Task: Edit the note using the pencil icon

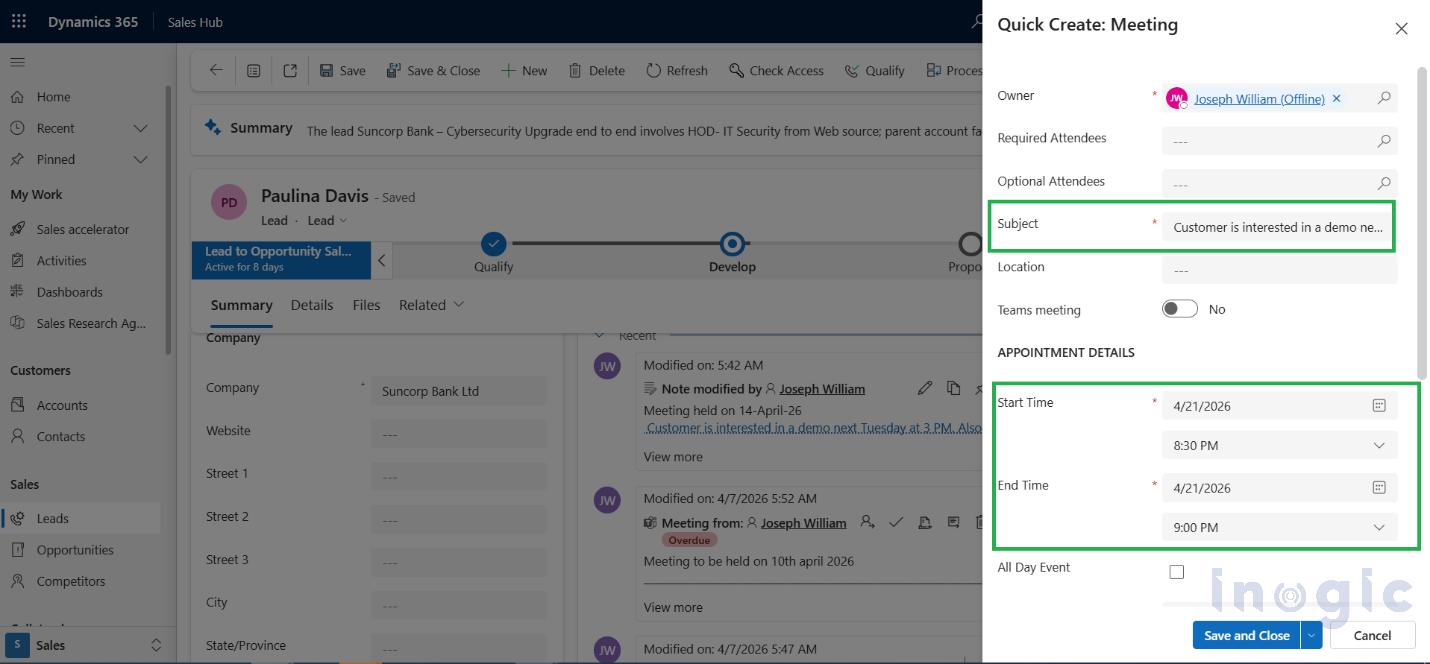Action: (924, 388)
